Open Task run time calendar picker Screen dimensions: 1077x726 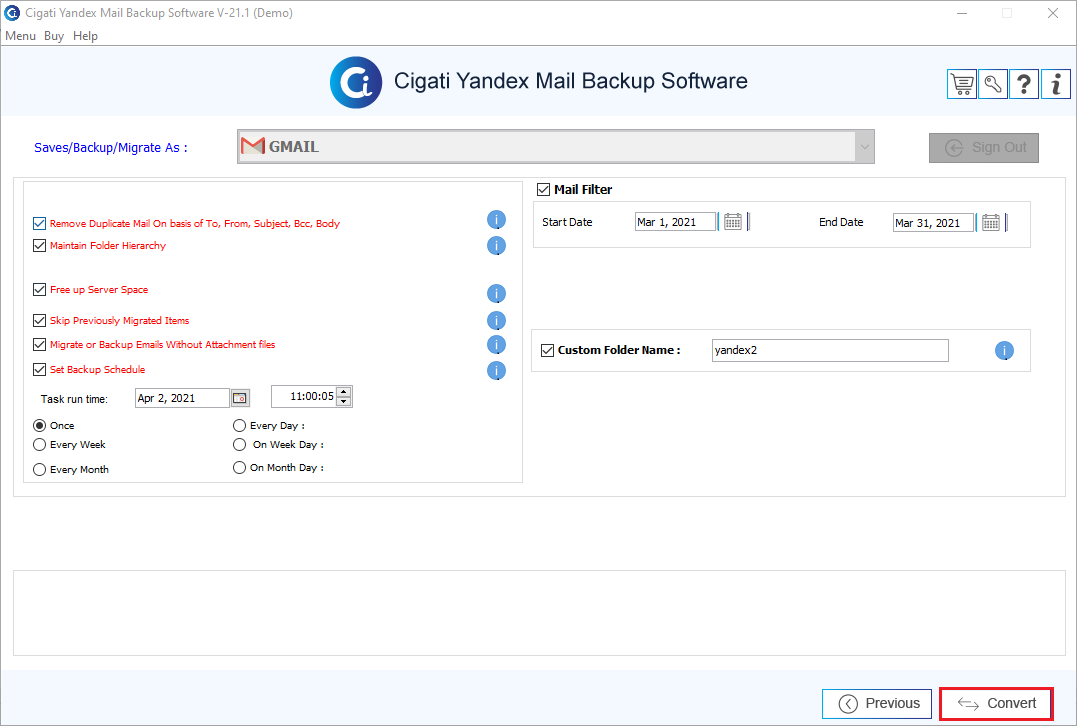(x=240, y=398)
